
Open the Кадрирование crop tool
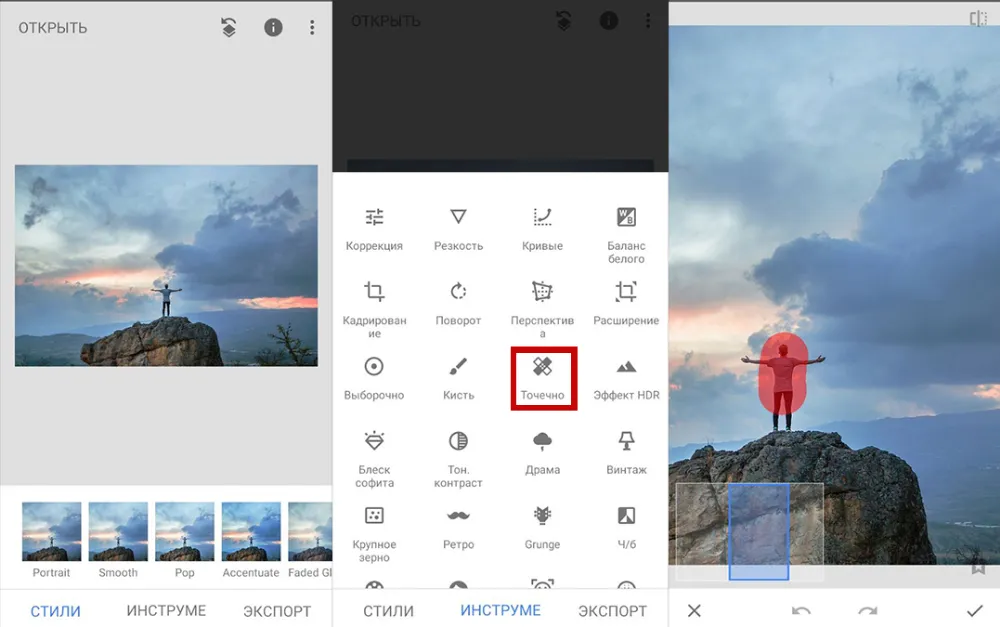374,309
